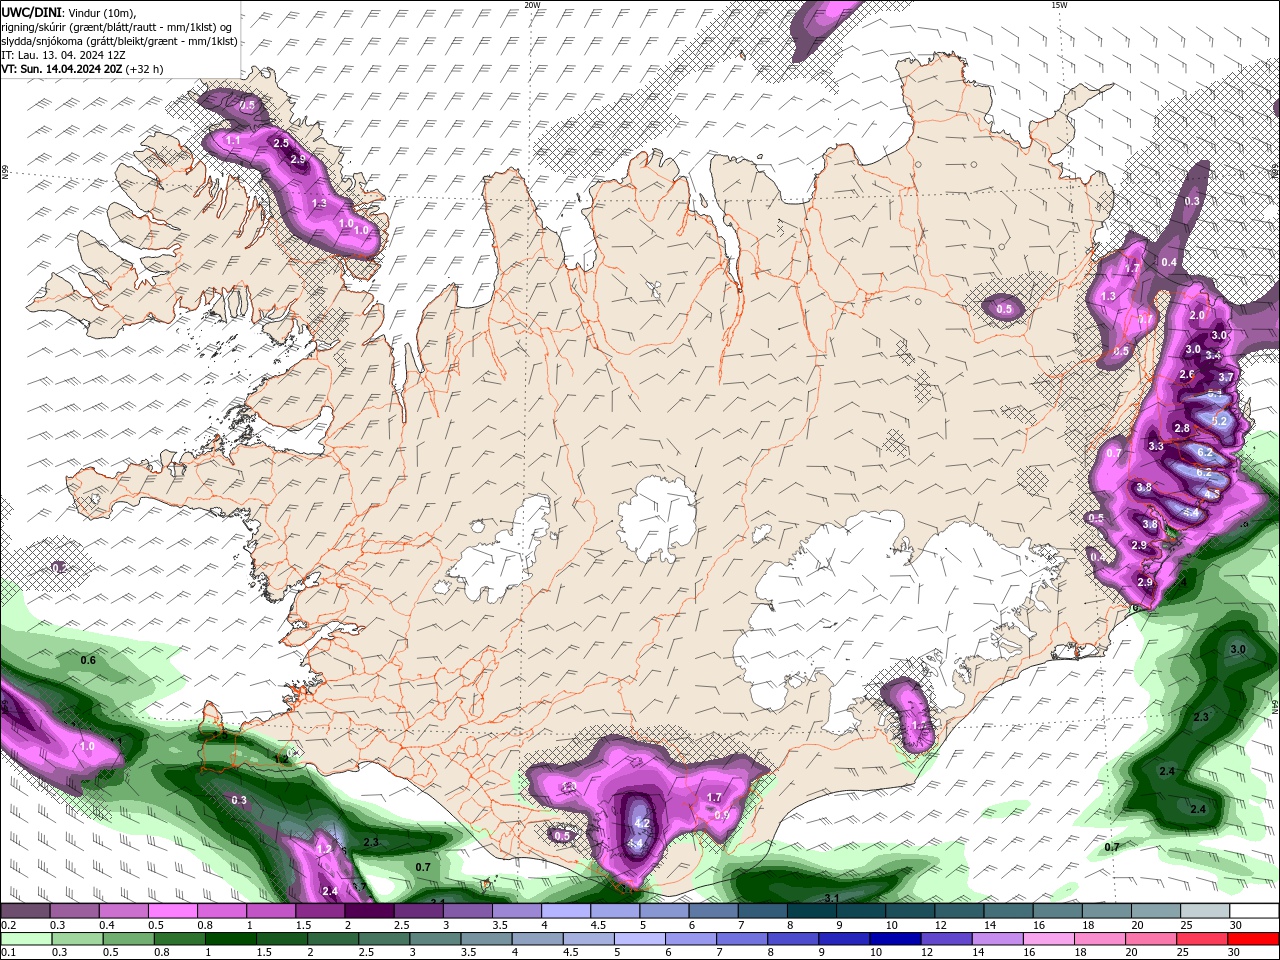The width and height of the screenshot is (1280, 960).
Task: Select bright pink swatch between 0.5 and 0.8, snow legend
Action: click(172, 911)
